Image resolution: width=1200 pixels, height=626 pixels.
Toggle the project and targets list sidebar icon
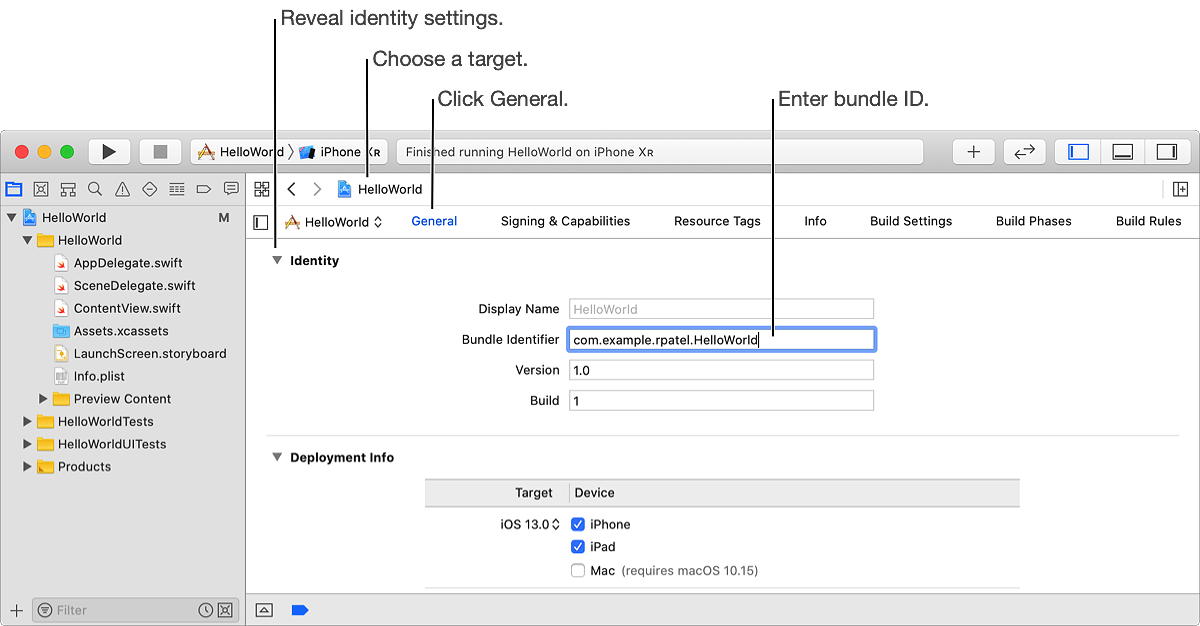261,222
